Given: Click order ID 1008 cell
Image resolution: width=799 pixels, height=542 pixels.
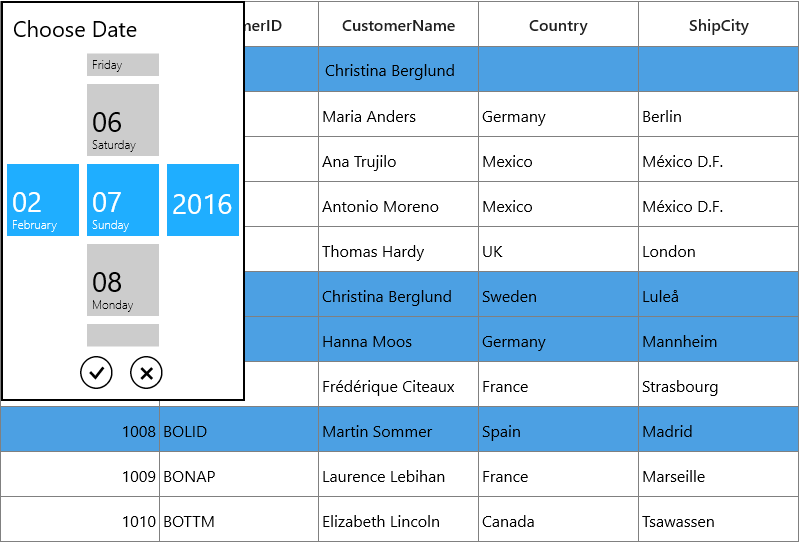Looking at the screenshot, I should (x=79, y=429).
